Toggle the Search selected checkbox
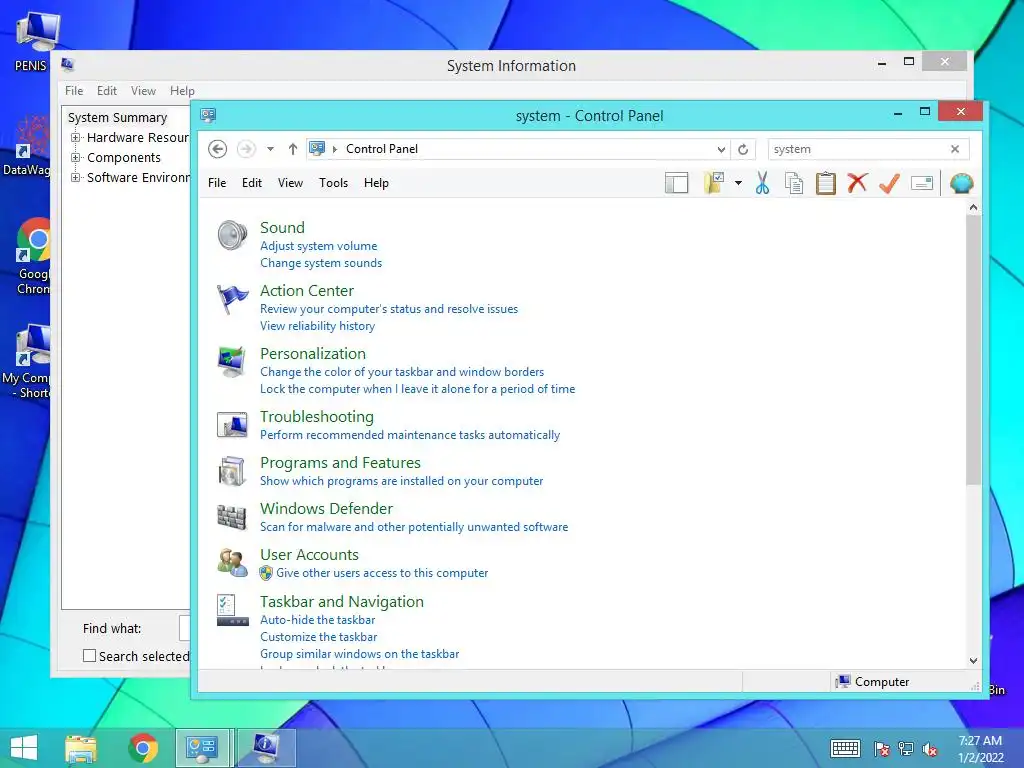1024x768 pixels. (89, 656)
